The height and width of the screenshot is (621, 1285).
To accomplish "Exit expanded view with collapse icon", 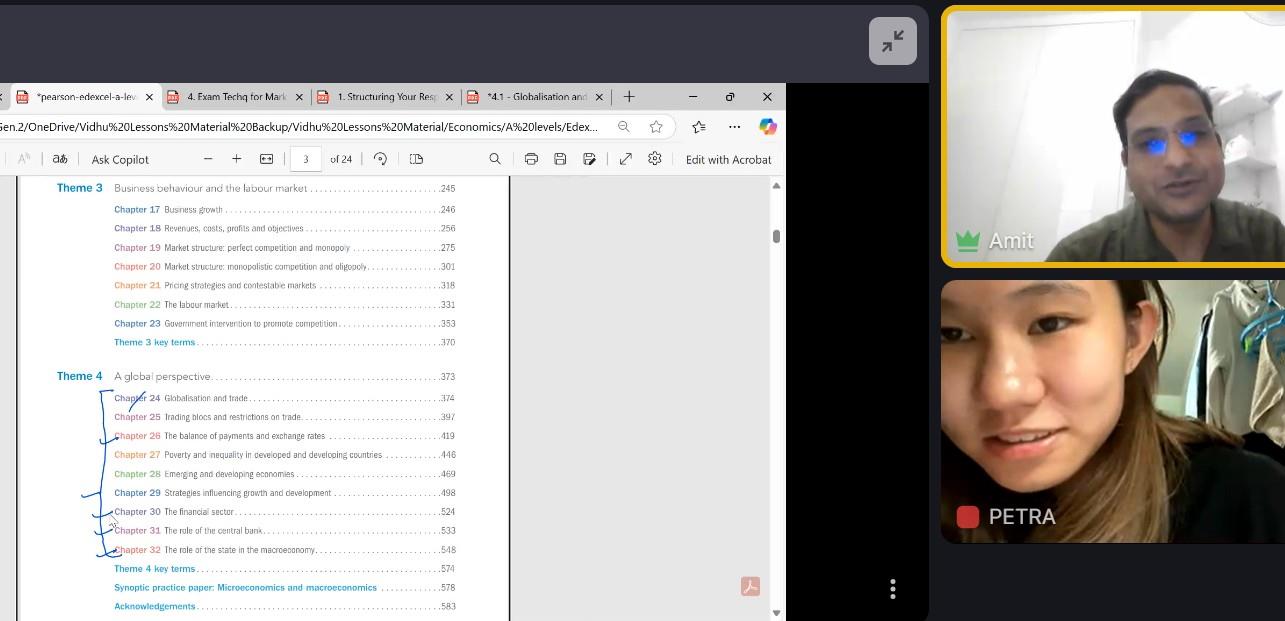I will coord(893,41).
